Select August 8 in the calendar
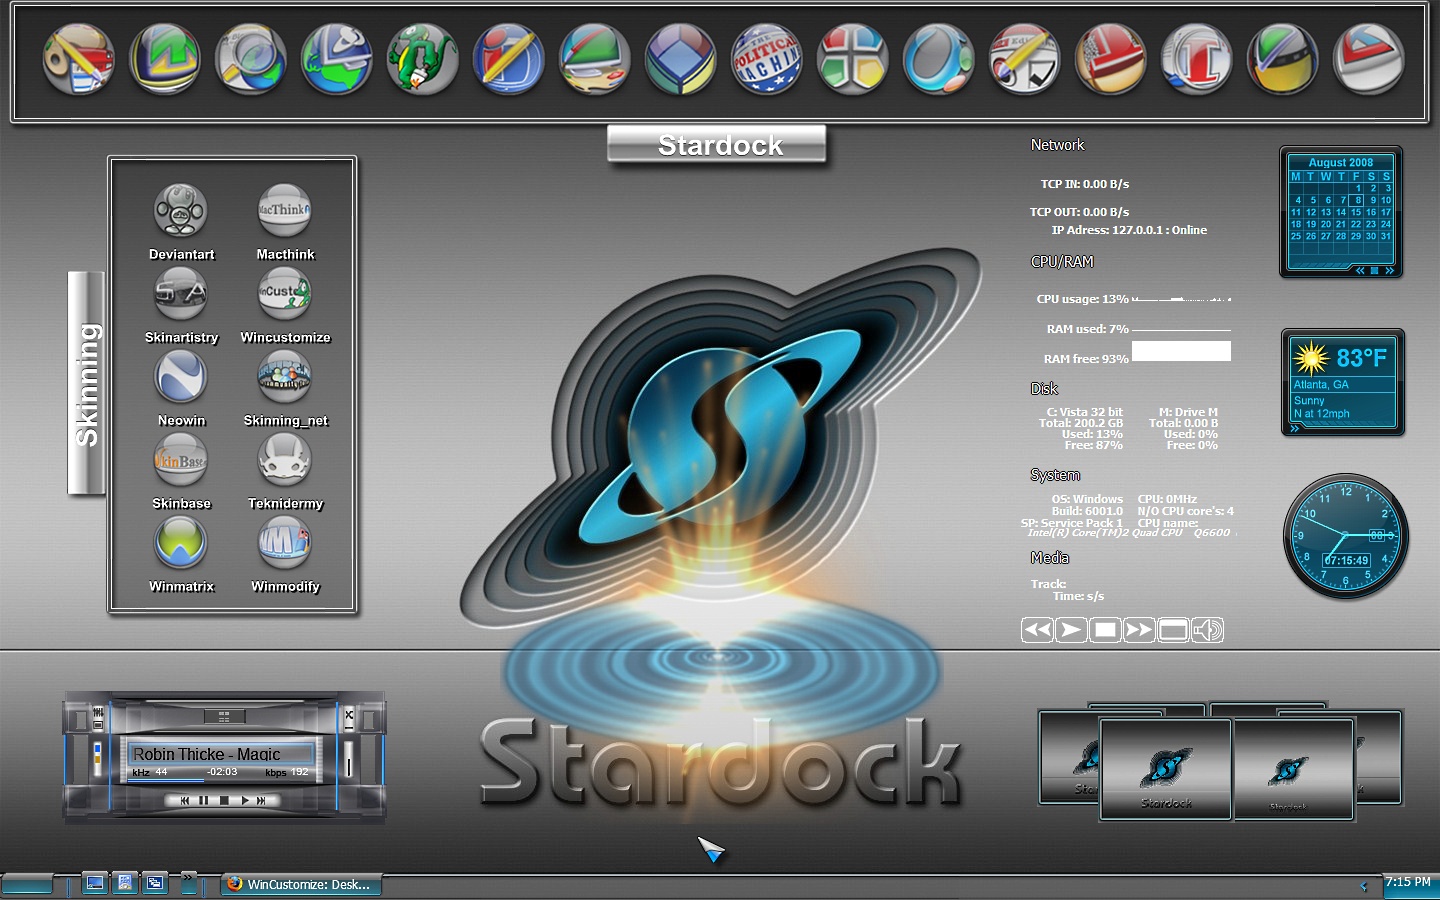Screen dimensions: 1440x900 (1356, 200)
